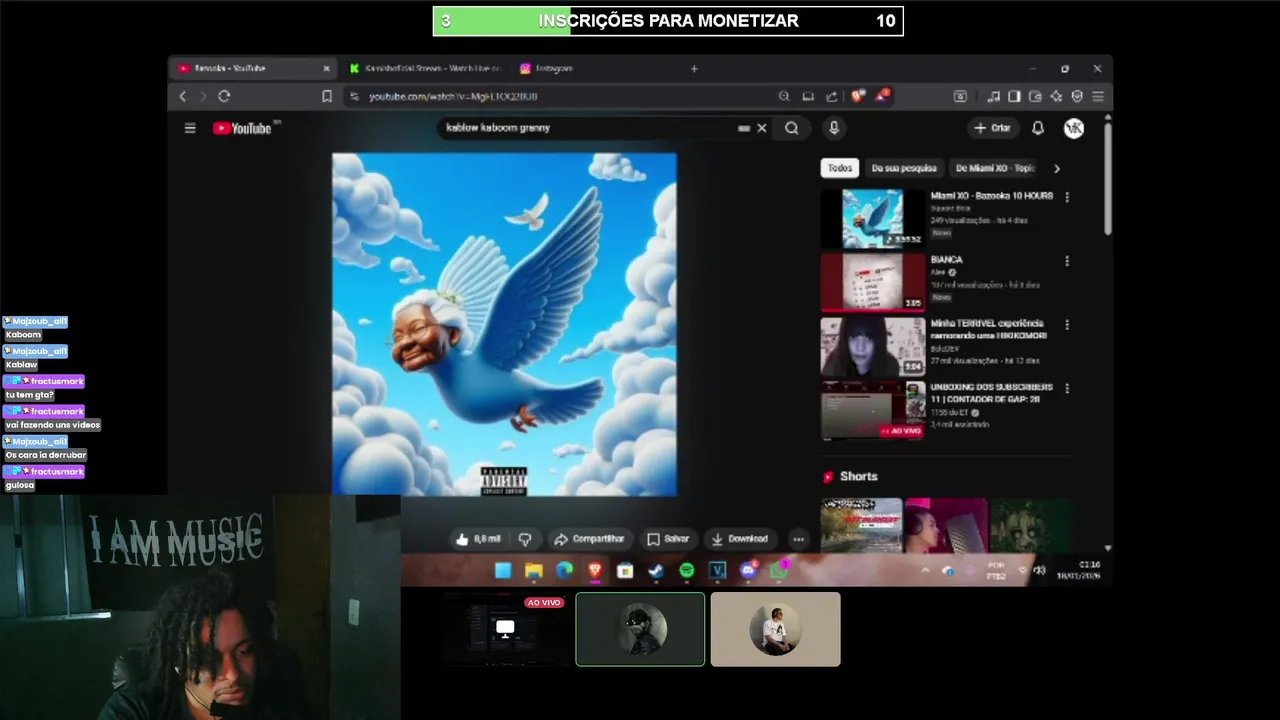Select the Todos filter chip
This screenshot has height=720, width=1280.
(840, 168)
